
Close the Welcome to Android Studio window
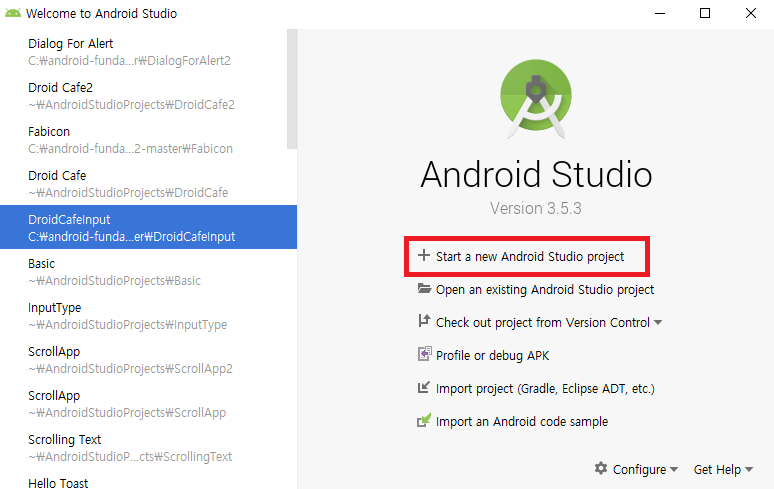coord(751,13)
